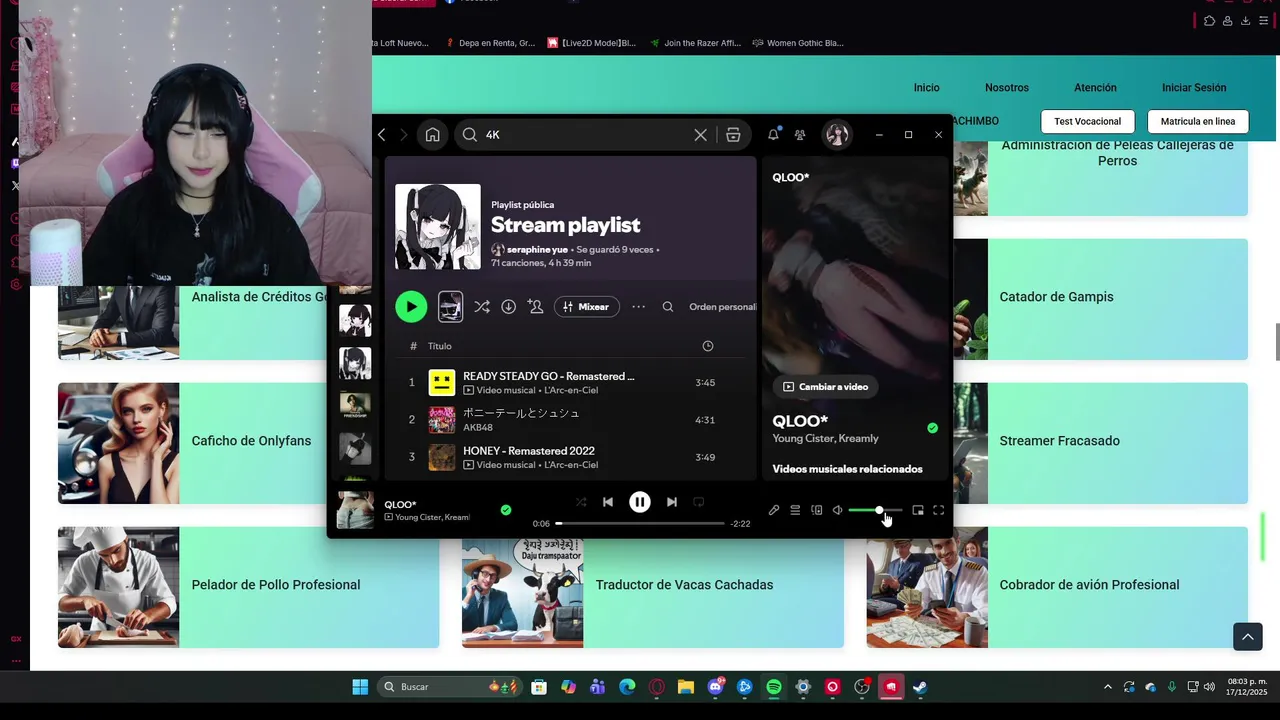Viewport: 1280px width, 720px height.
Task: Open Pelador de Pollo Profesional card
Action: pyautogui.click(x=248, y=587)
